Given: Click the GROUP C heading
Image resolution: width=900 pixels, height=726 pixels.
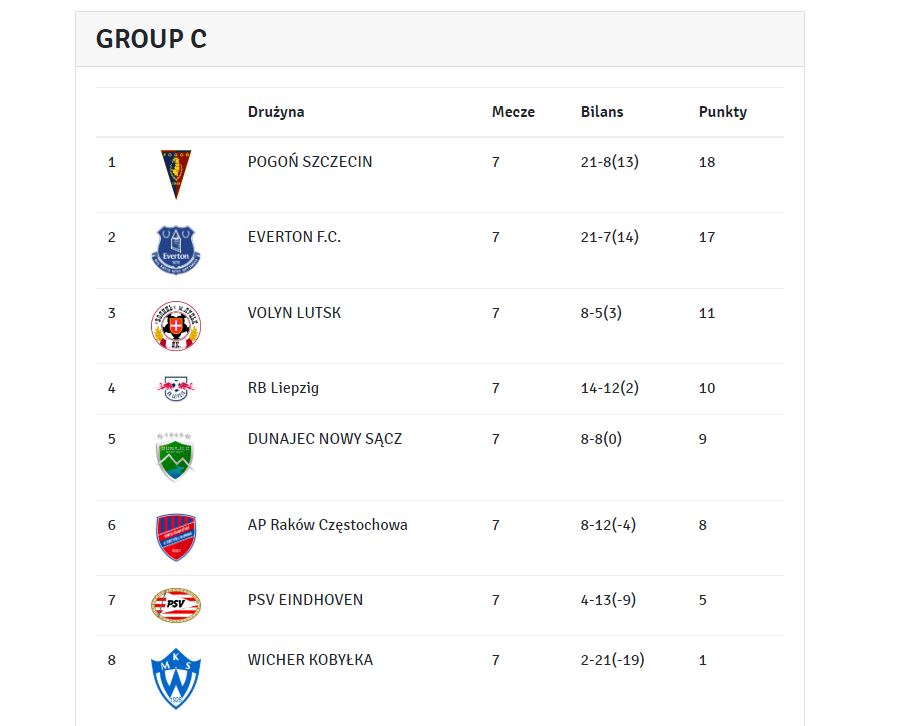Looking at the screenshot, I should coord(151,39).
